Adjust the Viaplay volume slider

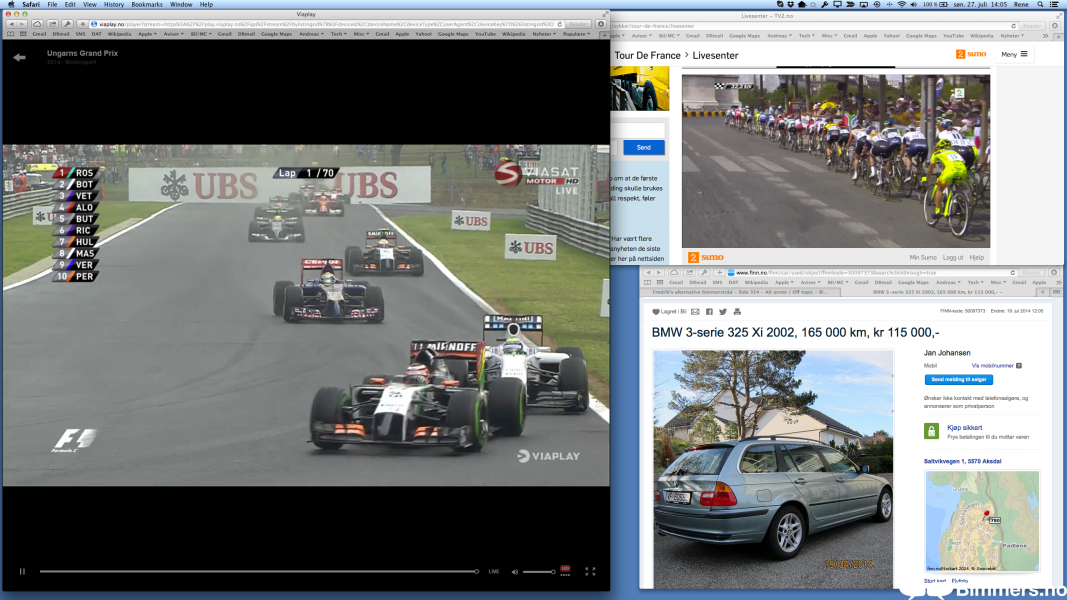tap(539, 571)
